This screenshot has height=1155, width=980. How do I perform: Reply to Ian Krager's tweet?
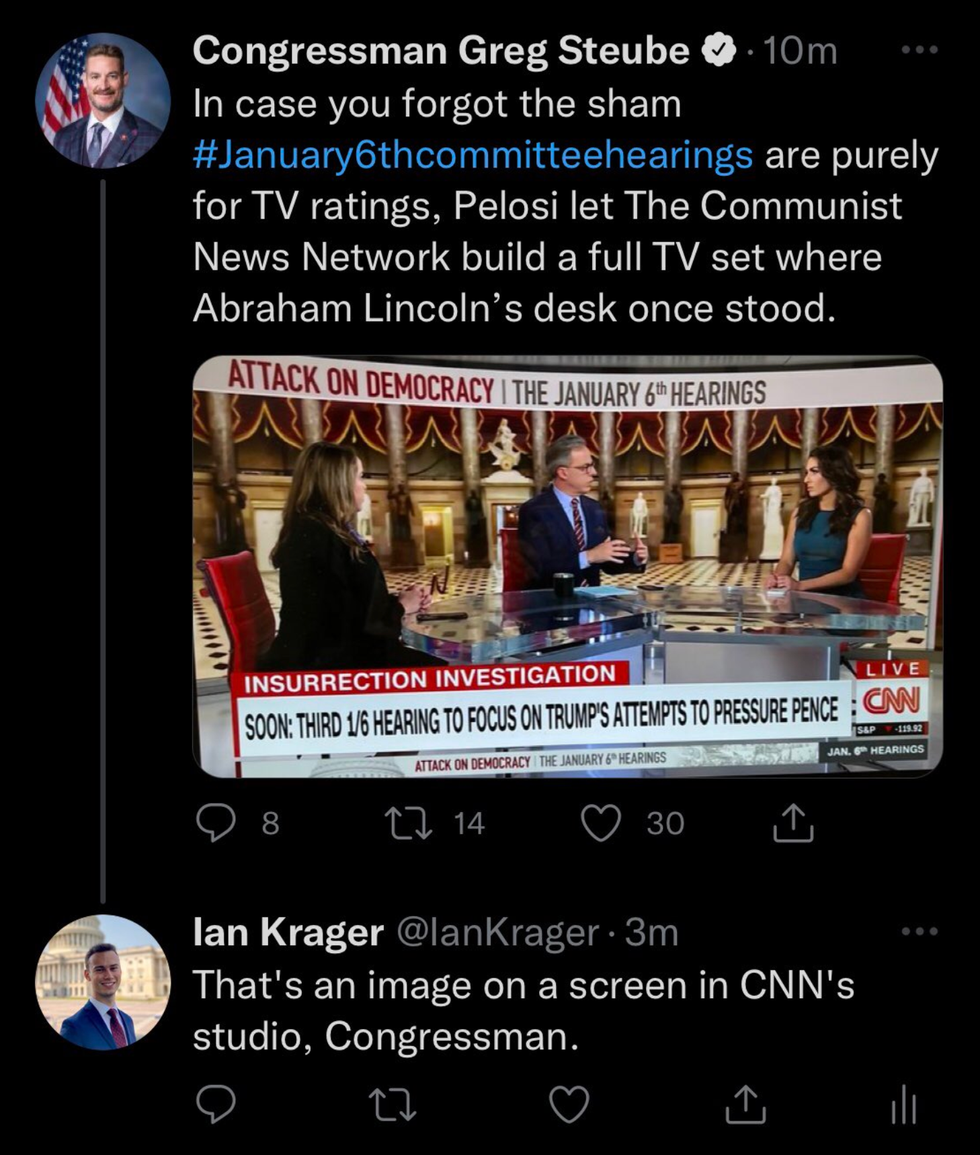click(215, 1104)
